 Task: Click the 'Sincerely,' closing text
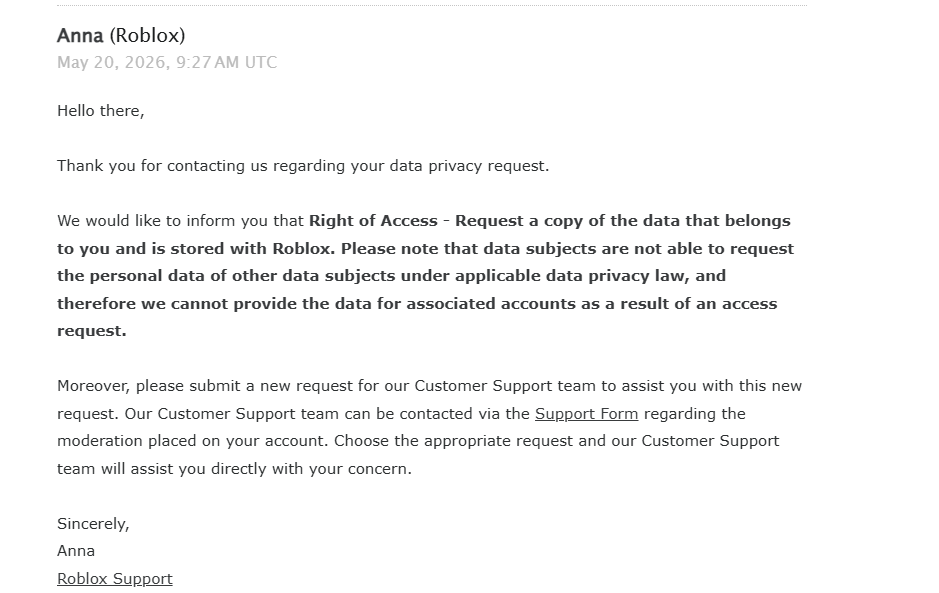click(93, 524)
